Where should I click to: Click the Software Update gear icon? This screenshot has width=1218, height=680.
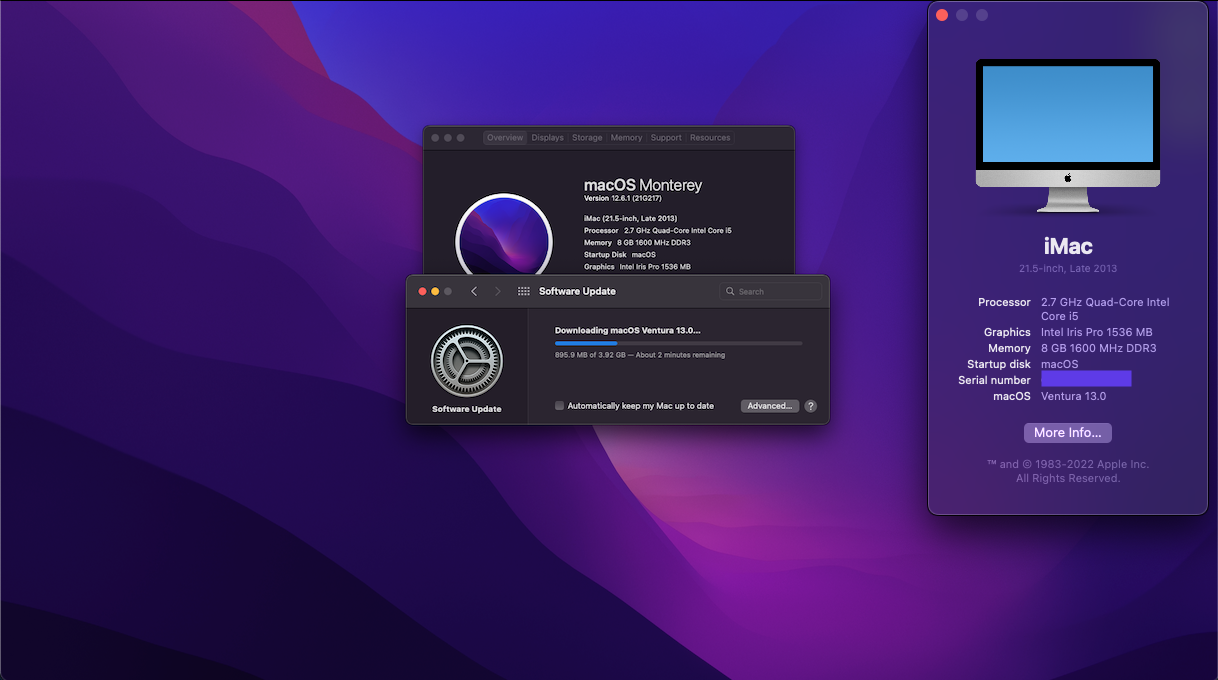click(x=467, y=361)
